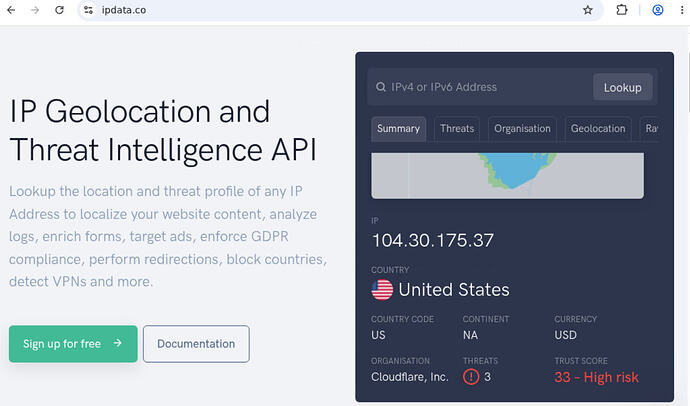Open site information icon in address bar
Image resolution: width=690 pixels, height=406 pixels.
[x=88, y=10]
